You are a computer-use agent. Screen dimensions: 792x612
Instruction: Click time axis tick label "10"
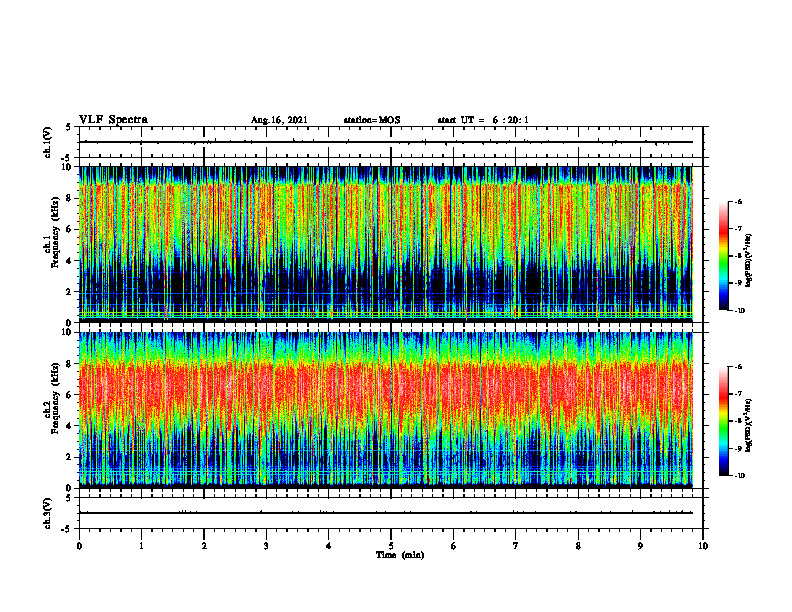(x=703, y=546)
